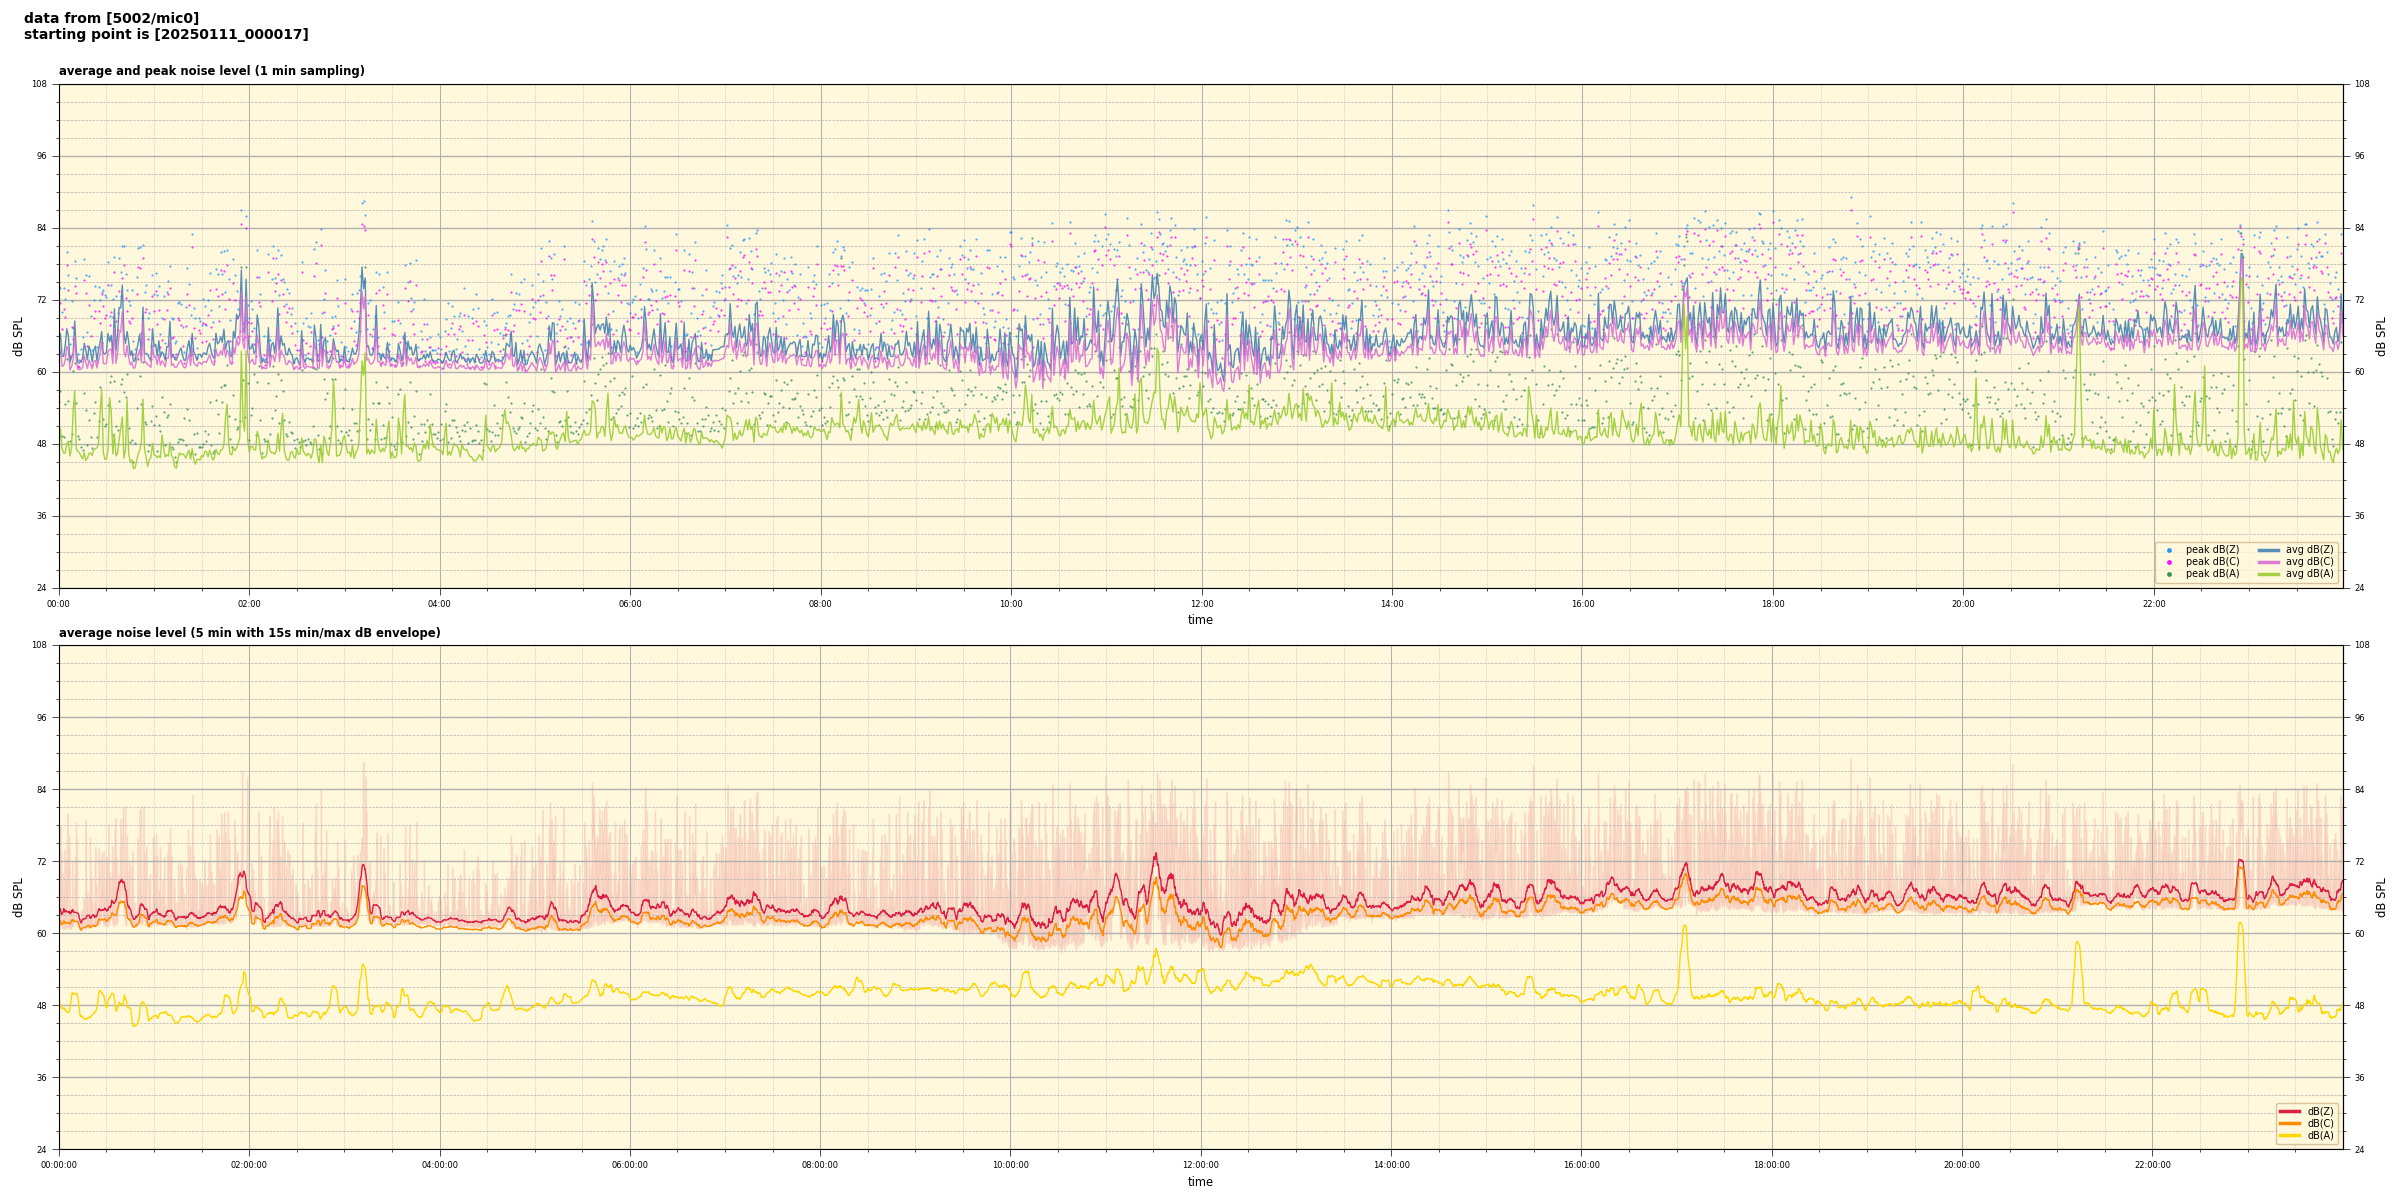Click the 12:00 tick label on top chart
Image resolution: width=2400 pixels, height=1200 pixels.
(x=1201, y=604)
